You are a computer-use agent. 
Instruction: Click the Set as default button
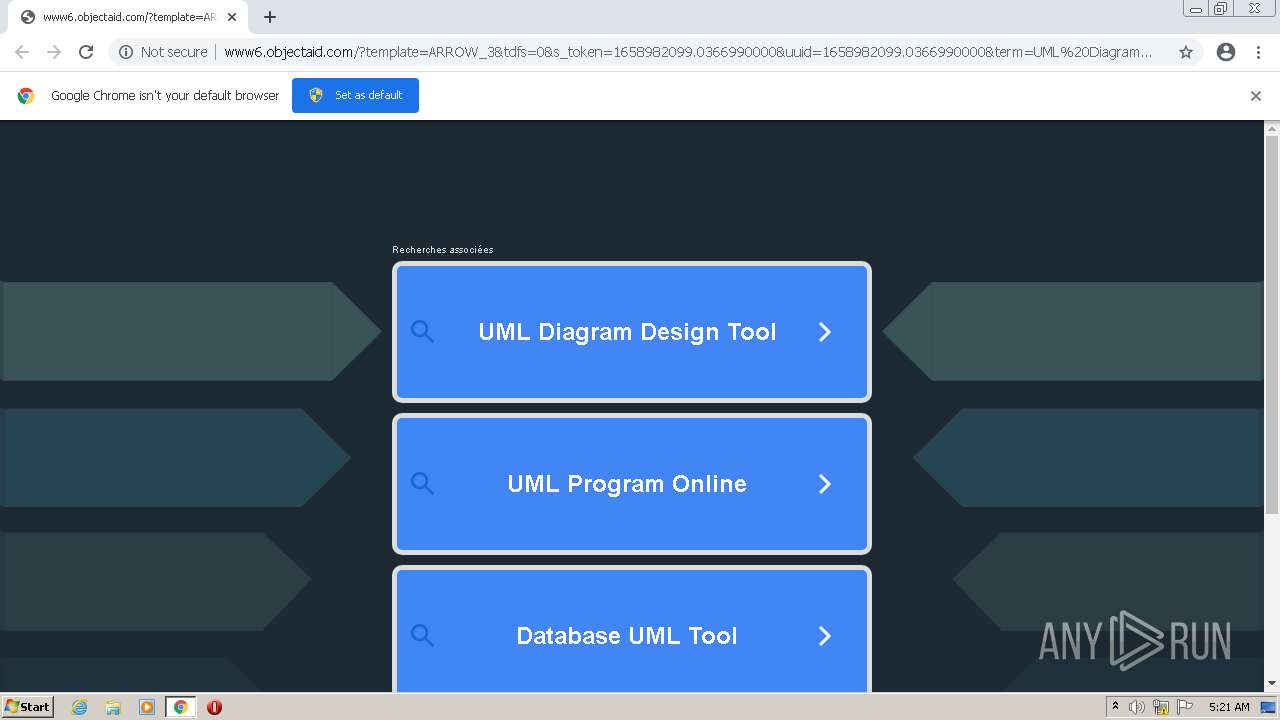(x=355, y=95)
